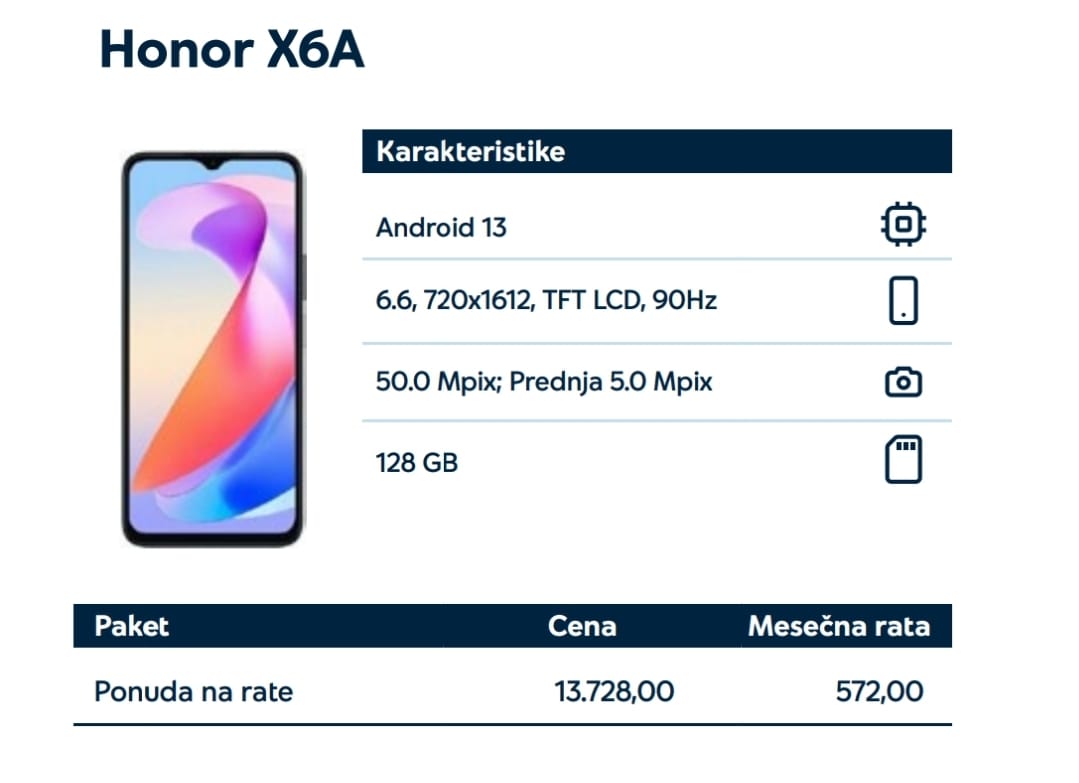The height and width of the screenshot is (783, 1079).
Task: Click the 13.728,00 price value
Action: pos(614,691)
